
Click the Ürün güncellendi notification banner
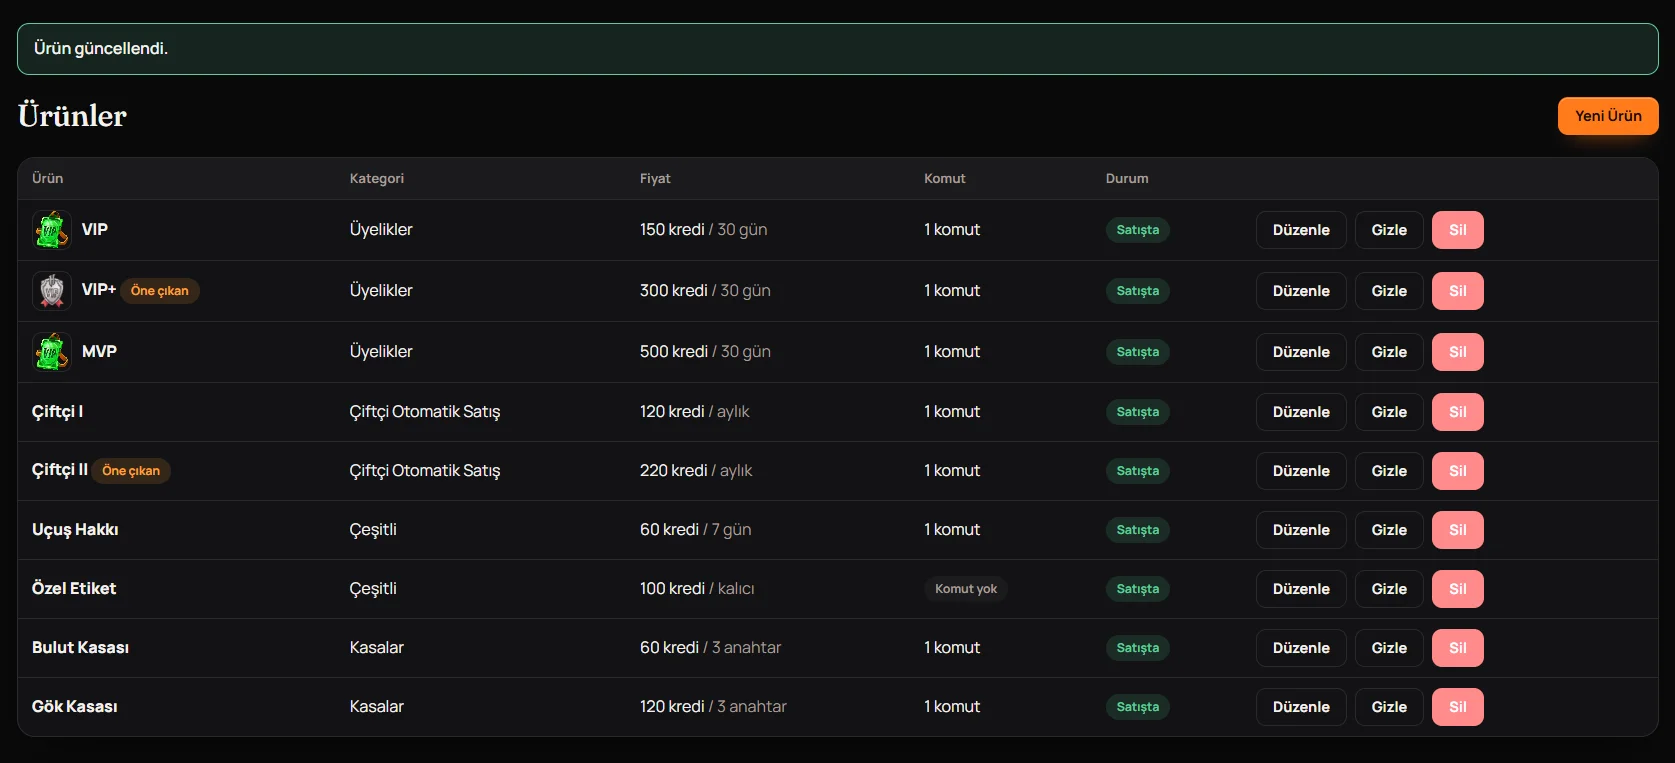click(x=838, y=49)
